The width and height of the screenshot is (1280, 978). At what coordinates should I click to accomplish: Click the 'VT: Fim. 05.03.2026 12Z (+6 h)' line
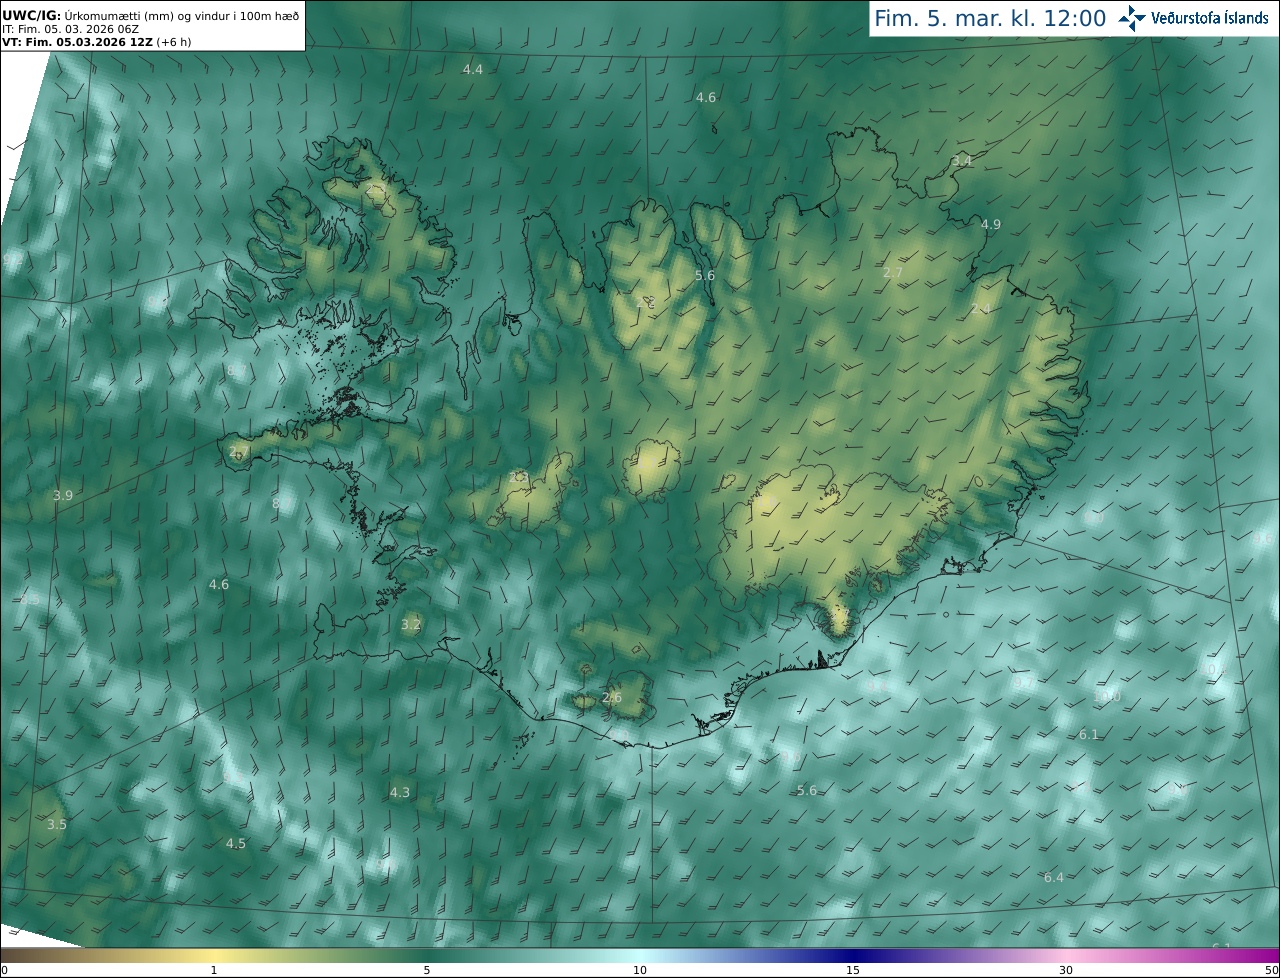coord(96,42)
